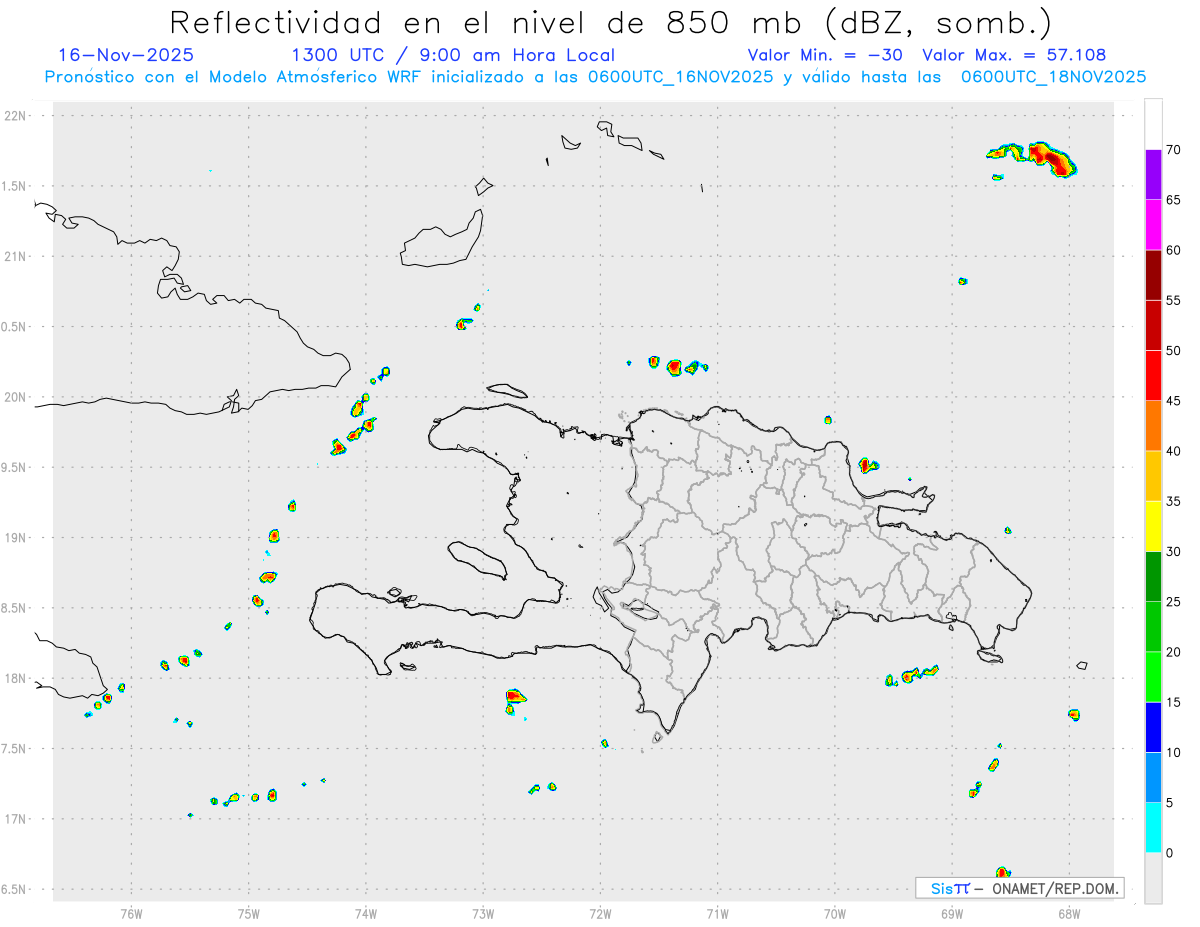Click the light blue 5–10 dBZ band
The image size is (1200, 927).
1153,777
